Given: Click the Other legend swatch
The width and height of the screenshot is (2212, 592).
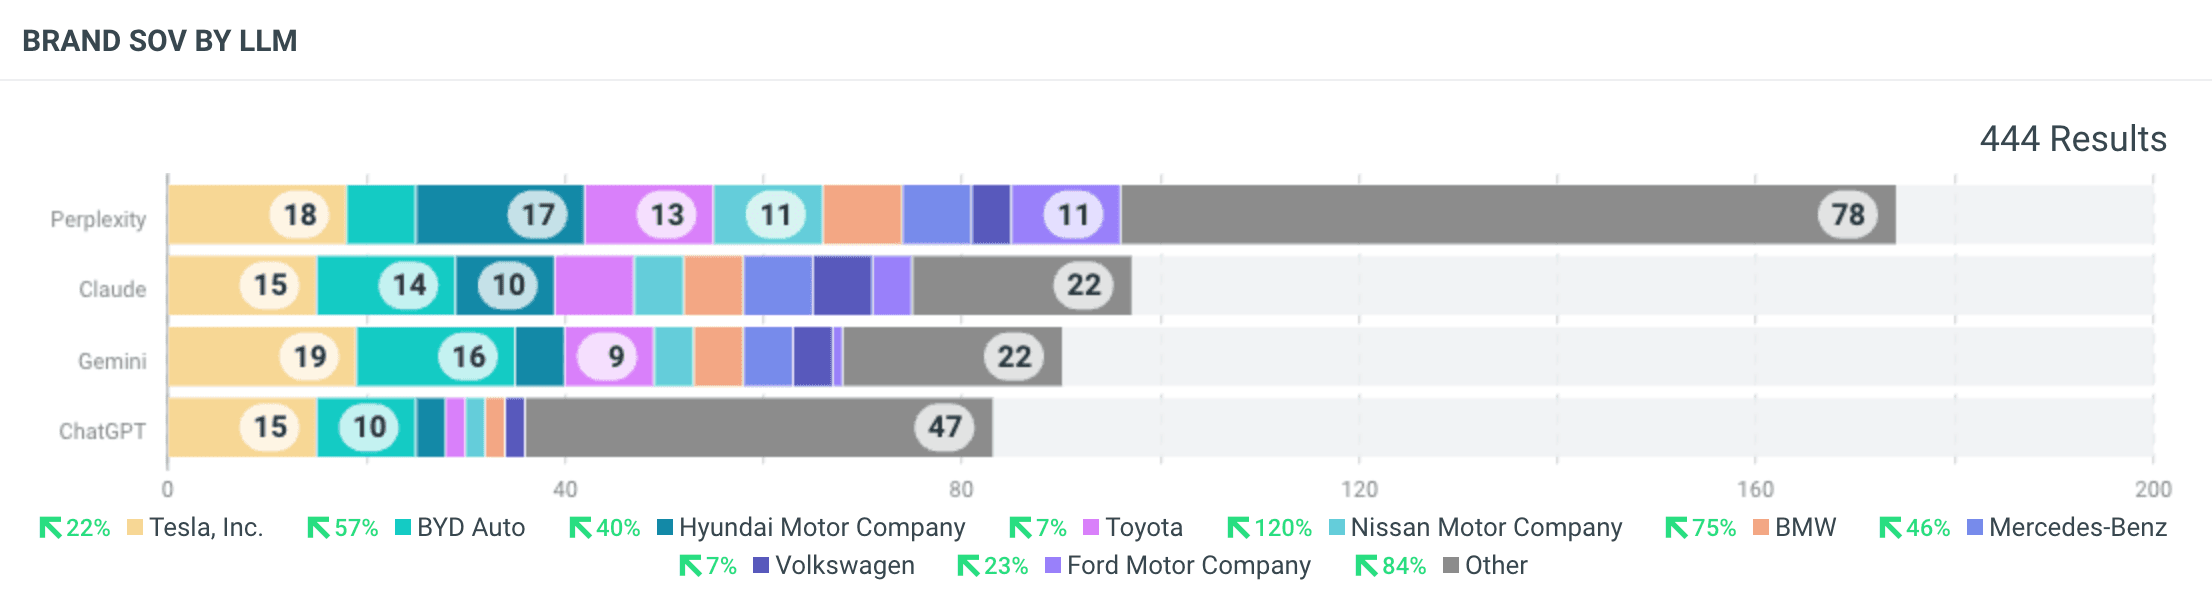Looking at the screenshot, I should click(x=1451, y=566).
